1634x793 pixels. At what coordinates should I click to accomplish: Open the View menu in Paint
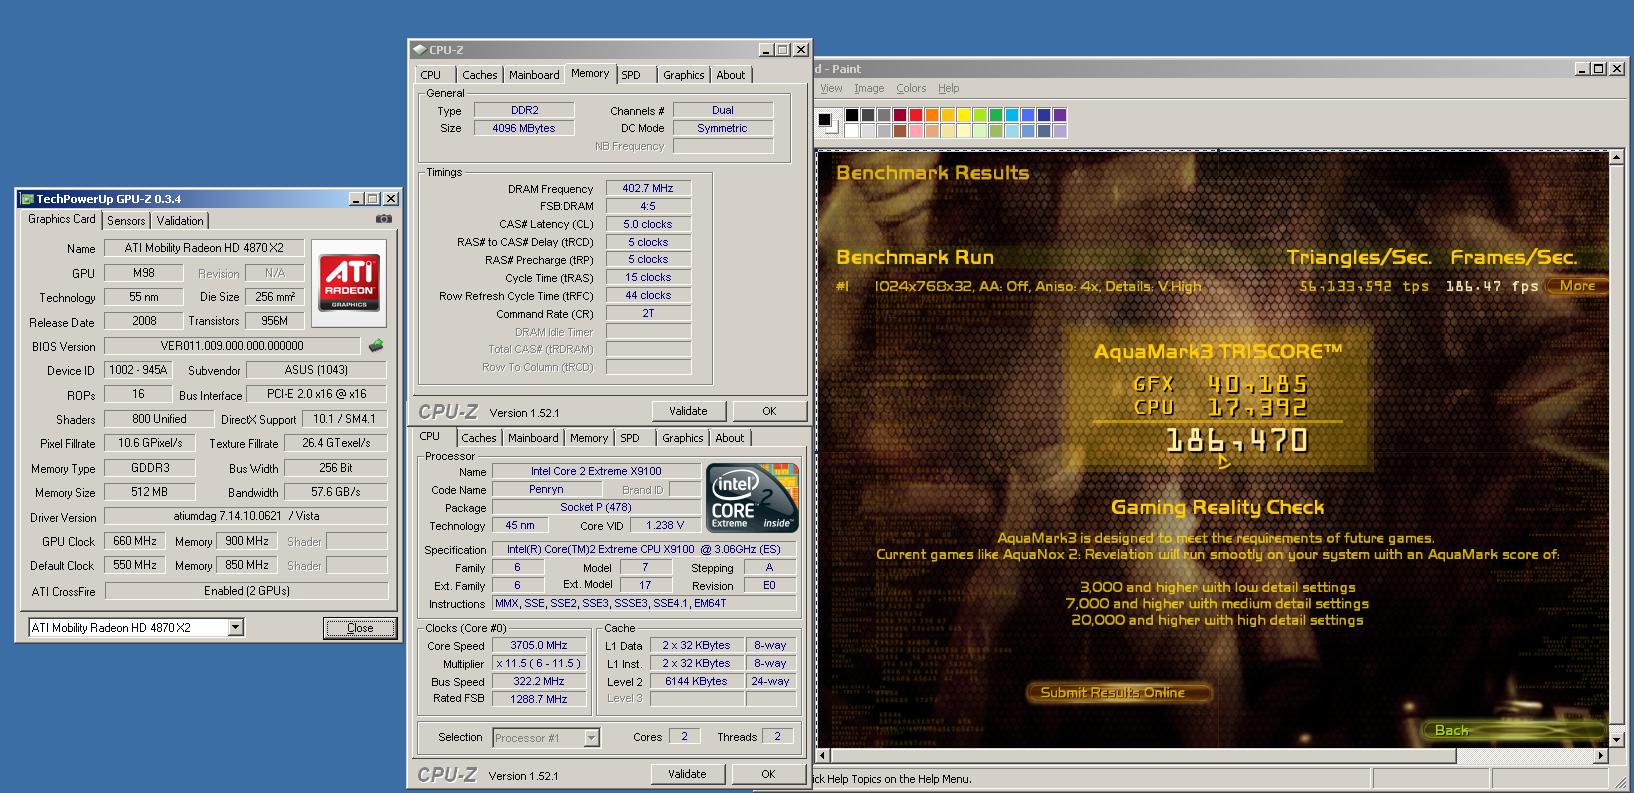point(831,88)
